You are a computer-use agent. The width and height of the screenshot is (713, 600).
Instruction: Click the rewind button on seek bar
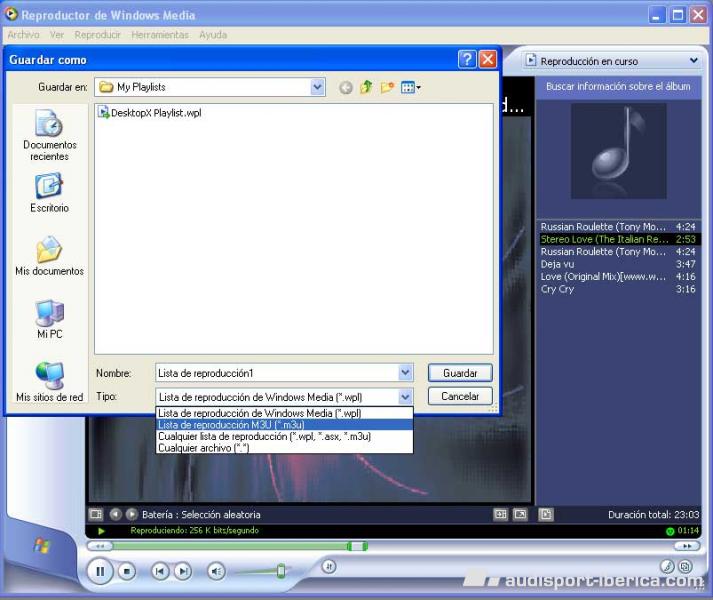tap(100, 546)
